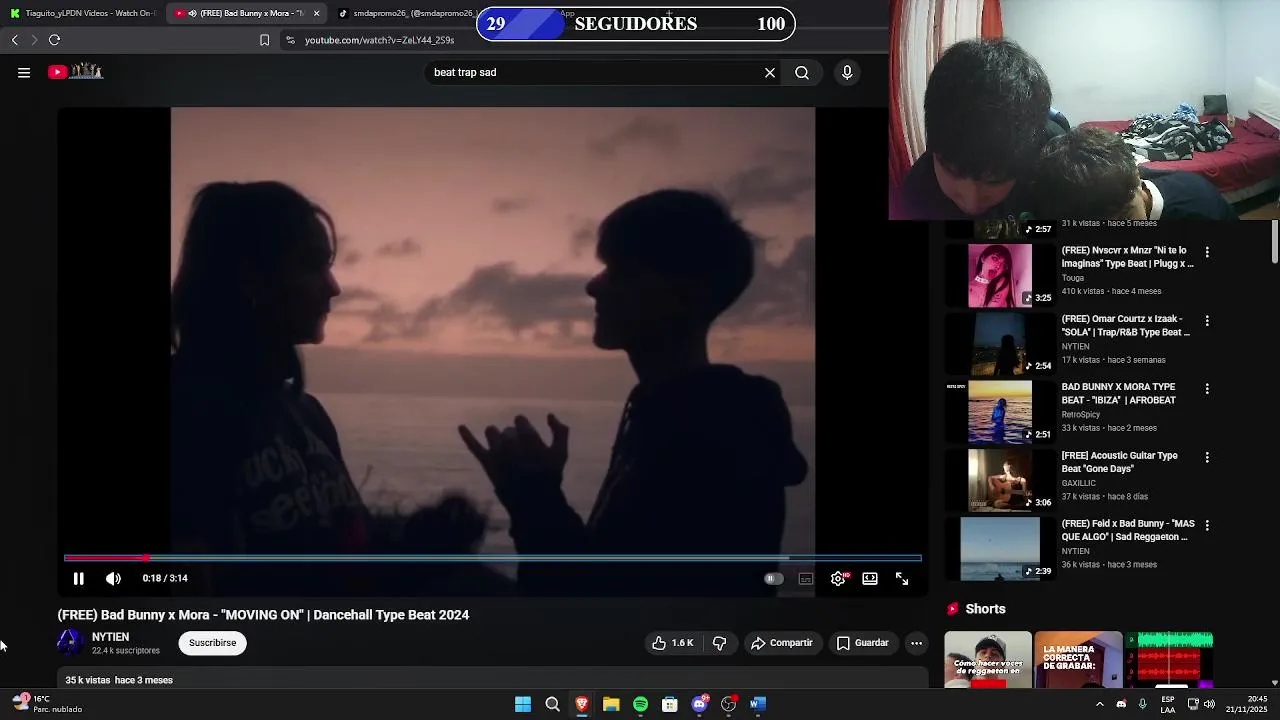Like the video with 1.6 K likes
This screenshot has width=1280, height=720.
click(x=673, y=643)
